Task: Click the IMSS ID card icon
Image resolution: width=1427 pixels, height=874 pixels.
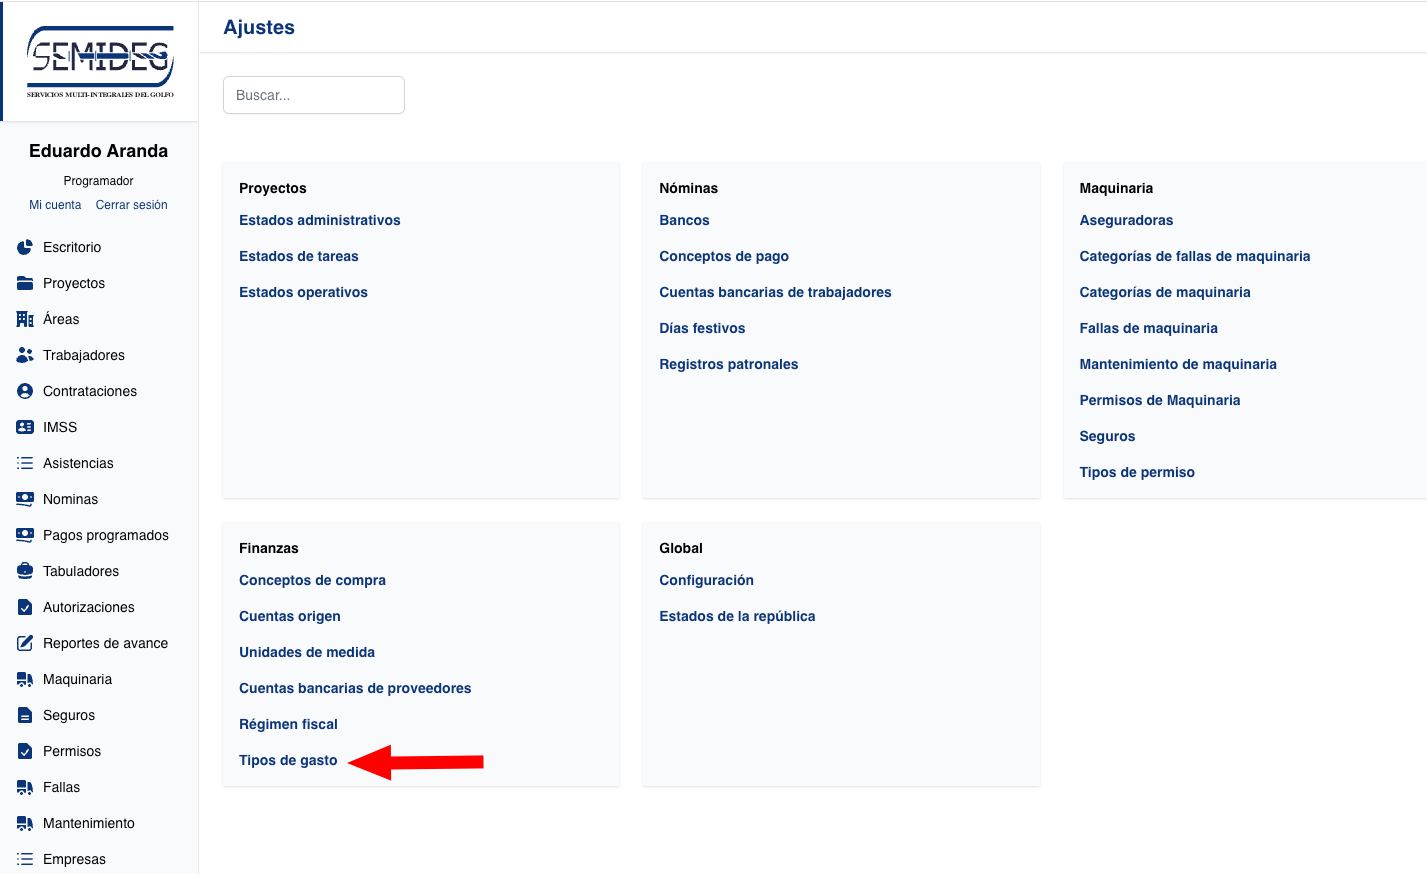Action: click(x=25, y=427)
